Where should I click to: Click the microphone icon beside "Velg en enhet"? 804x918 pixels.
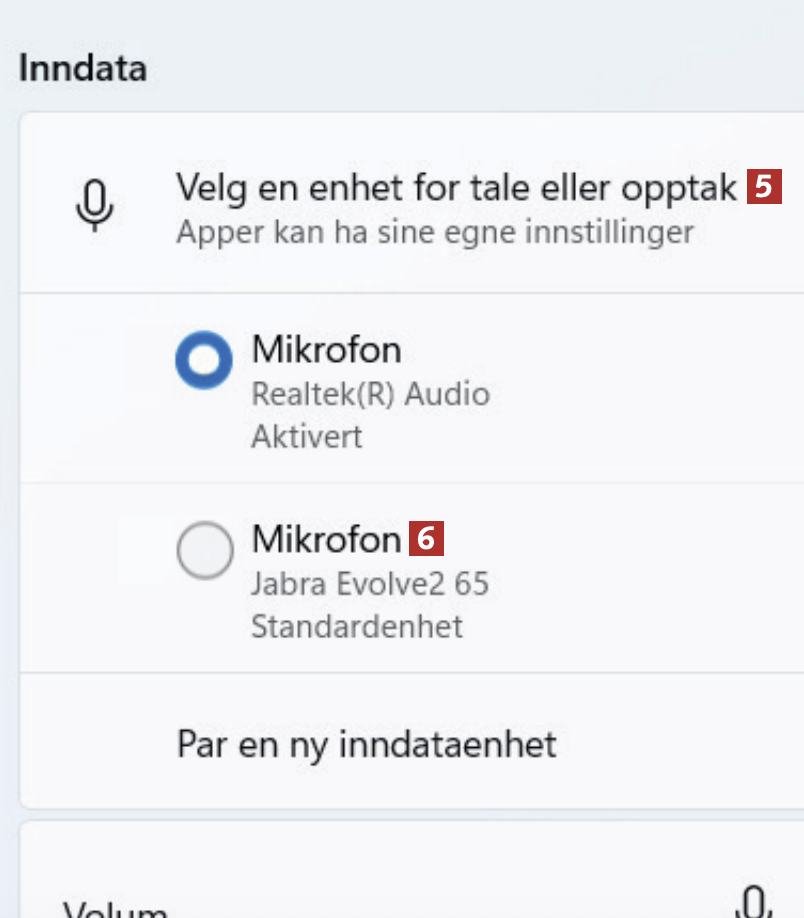[x=94, y=205]
